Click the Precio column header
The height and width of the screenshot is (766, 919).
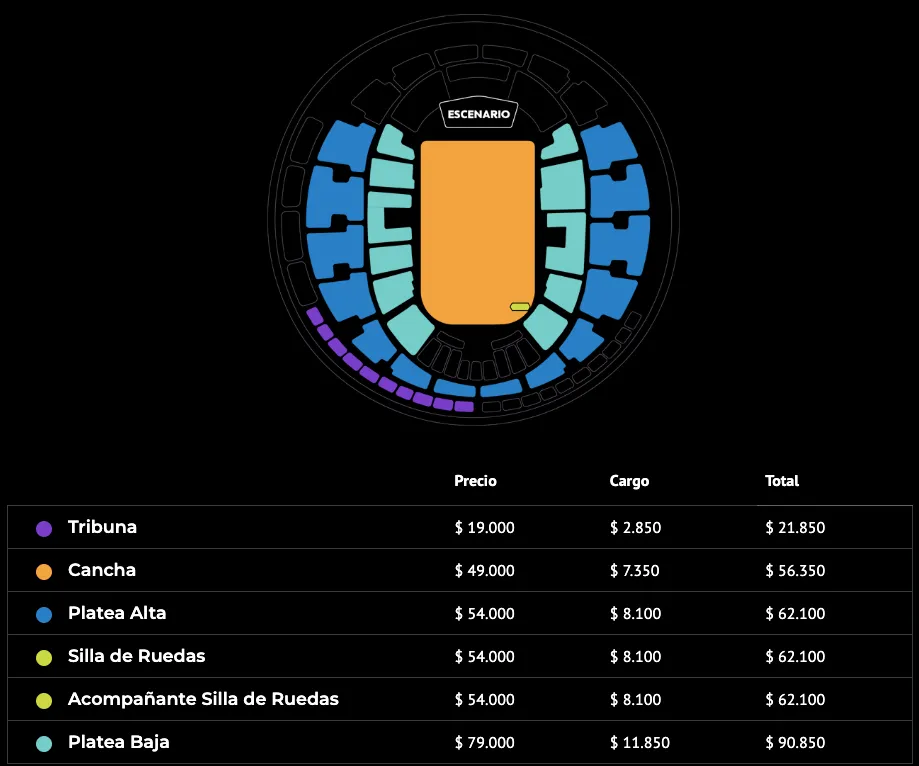tap(475, 481)
